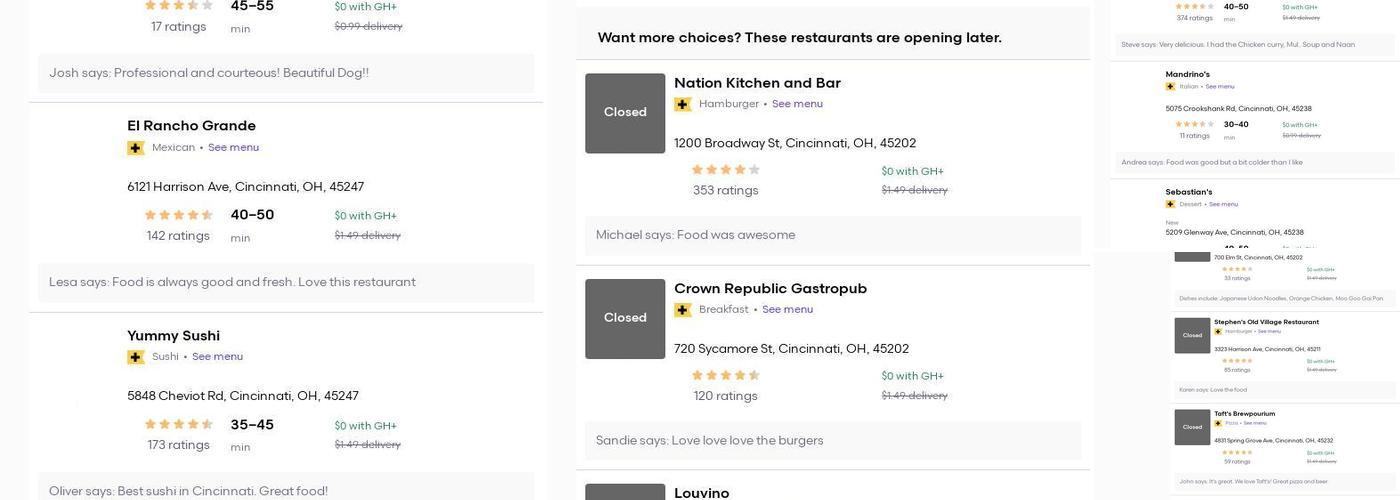Click the Closed thumbnail for Nation Kitchen and Bar
The width and height of the screenshot is (1400, 500).
625,113
